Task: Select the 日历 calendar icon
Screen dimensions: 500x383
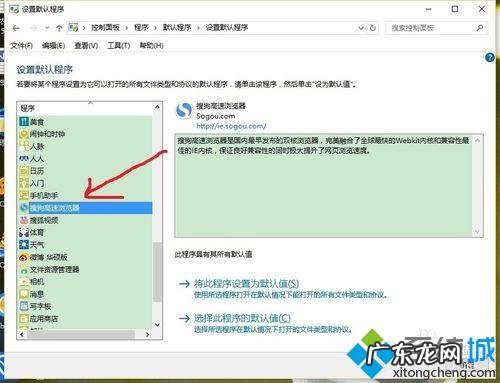Action: (24, 171)
